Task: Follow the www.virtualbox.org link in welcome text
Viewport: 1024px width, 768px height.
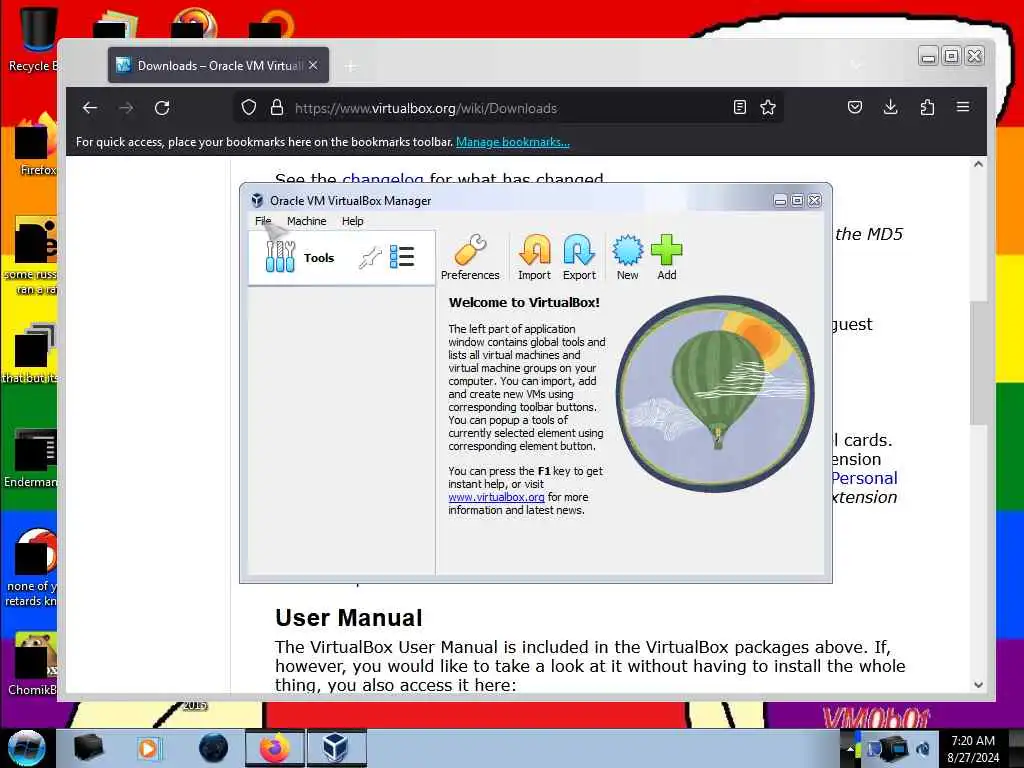Action: click(496, 497)
